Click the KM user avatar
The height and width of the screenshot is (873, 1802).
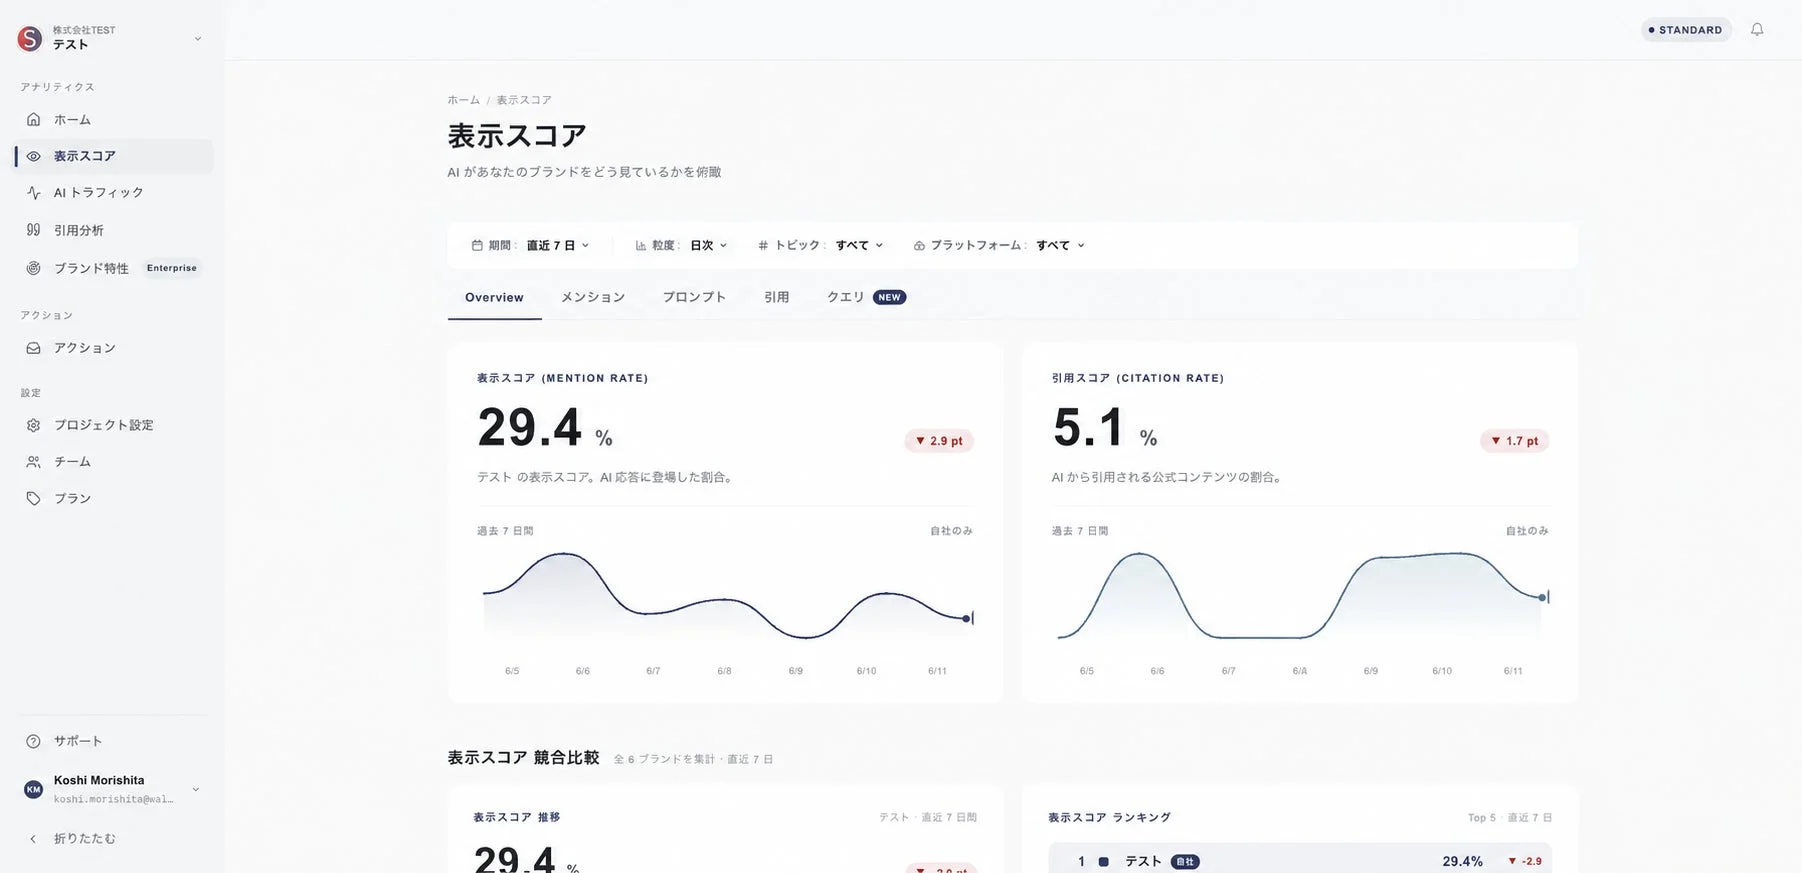pyautogui.click(x=33, y=789)
